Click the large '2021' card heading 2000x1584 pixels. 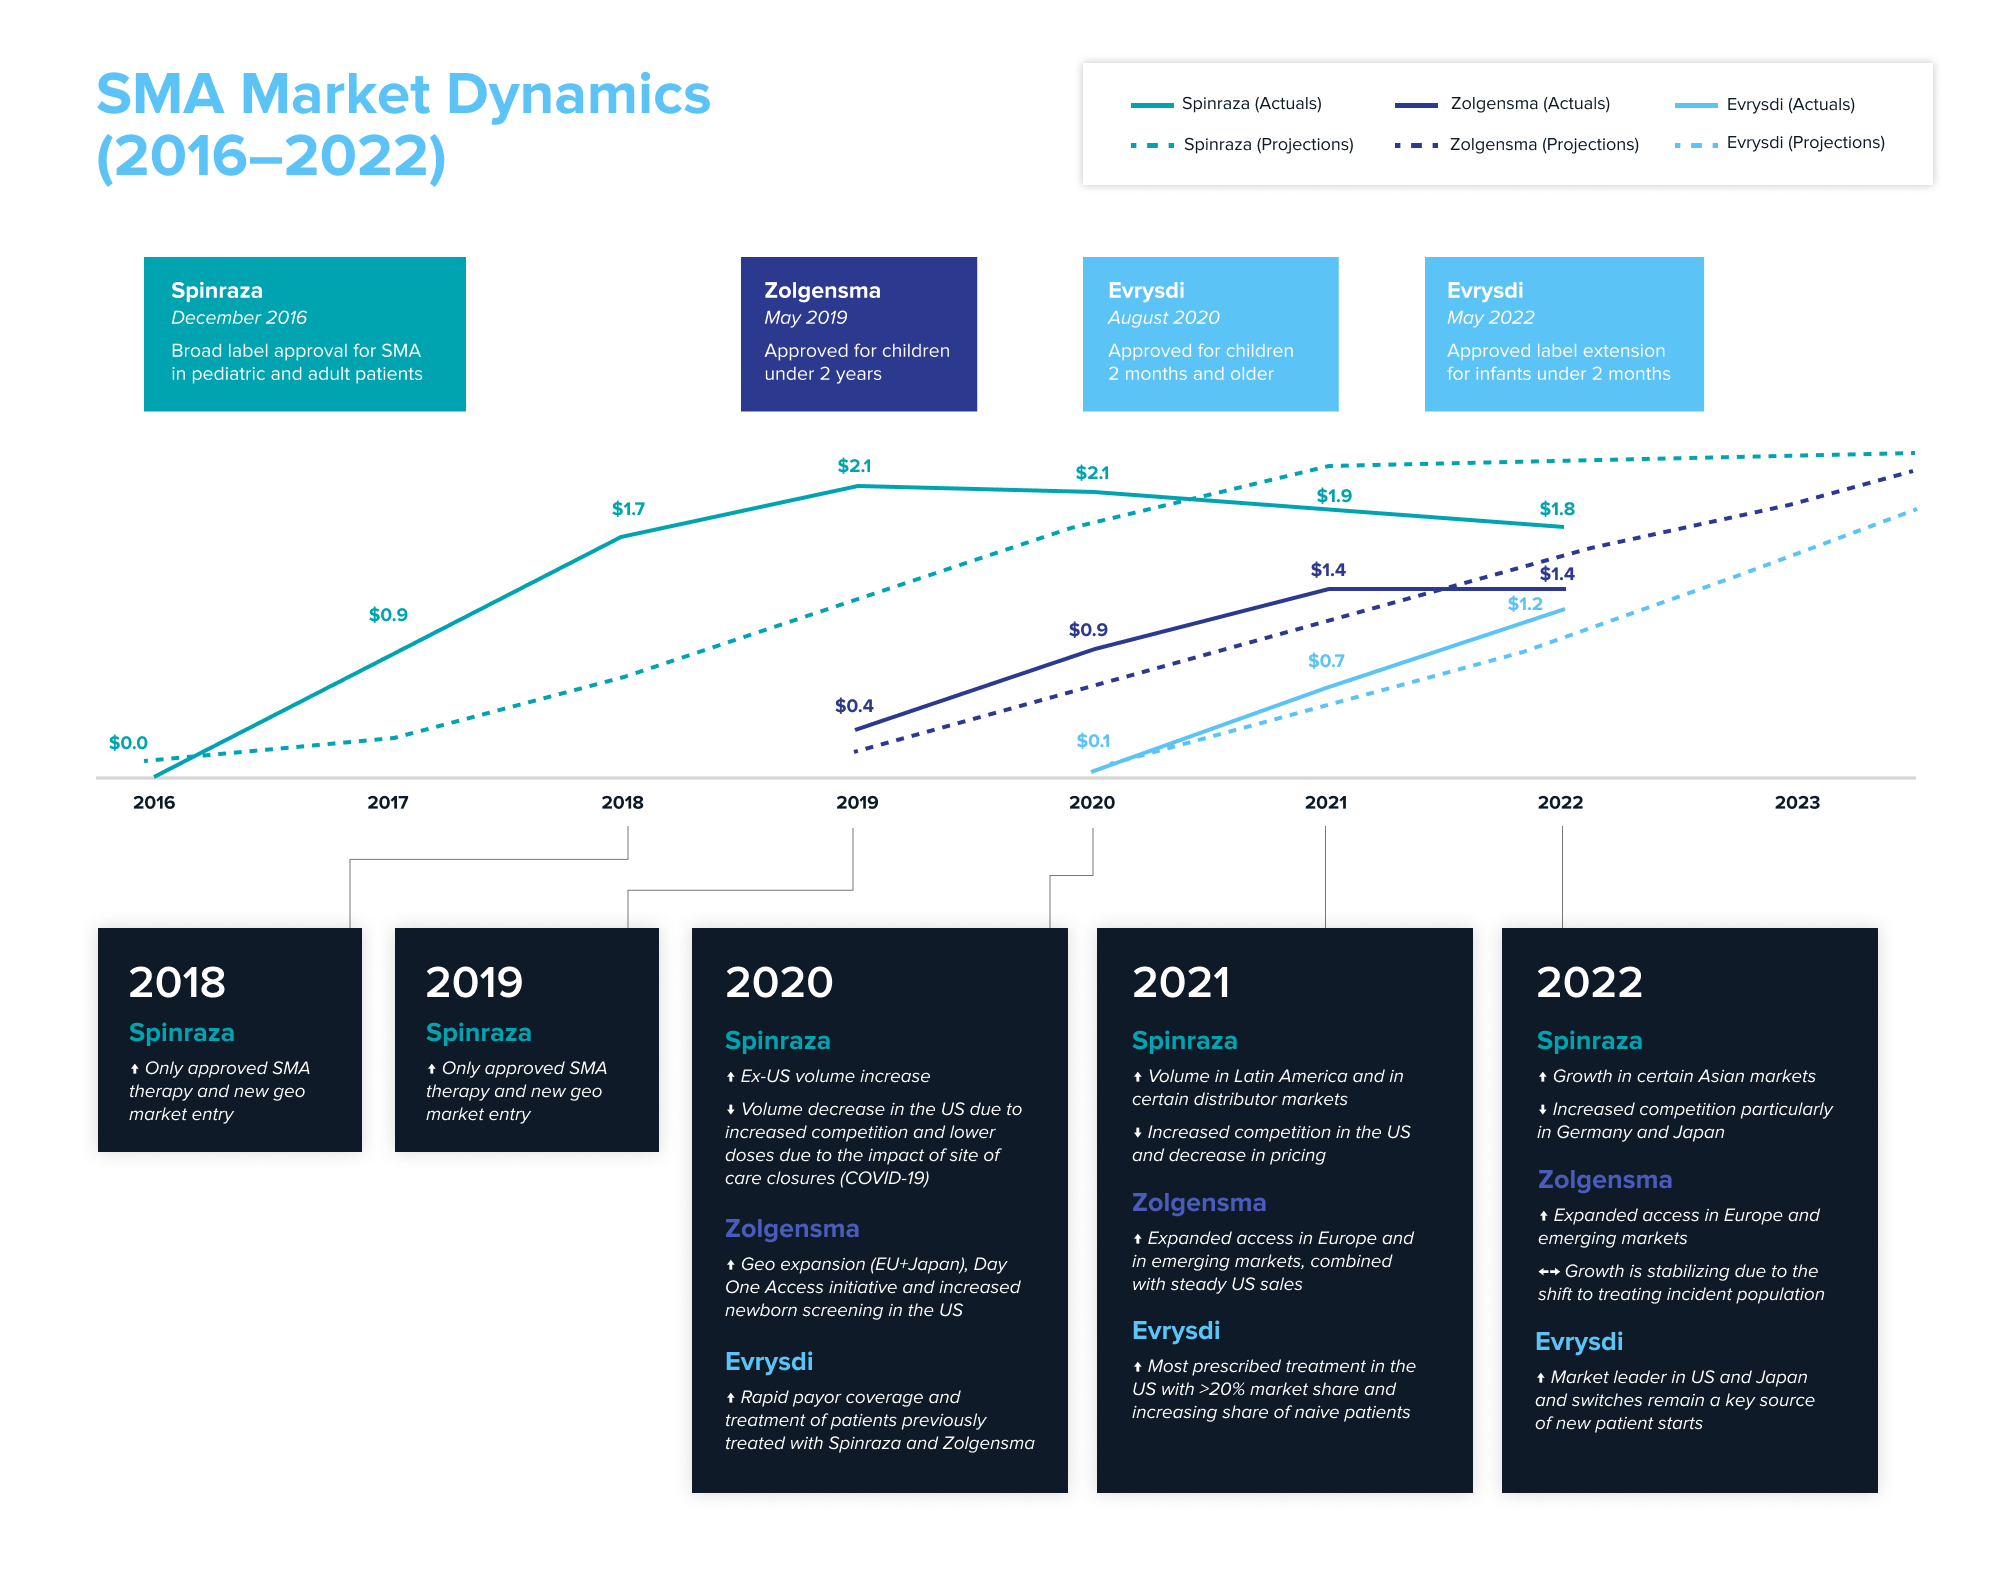pos(1181,982)
